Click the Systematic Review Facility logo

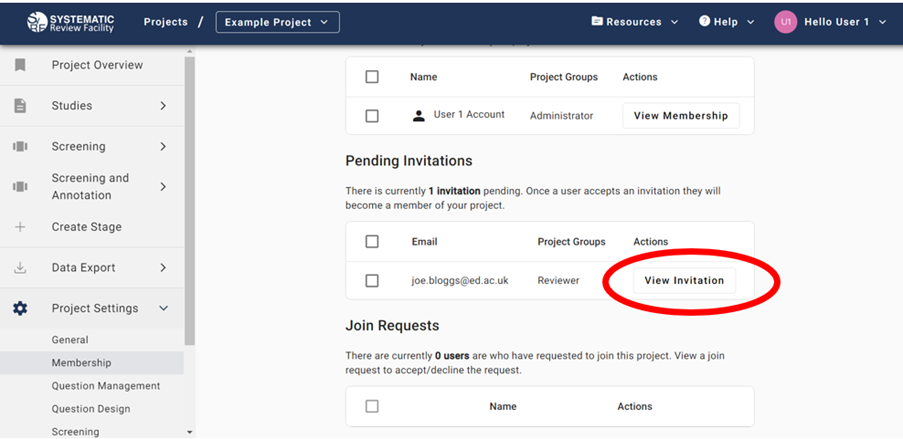(x=68, y=21)
